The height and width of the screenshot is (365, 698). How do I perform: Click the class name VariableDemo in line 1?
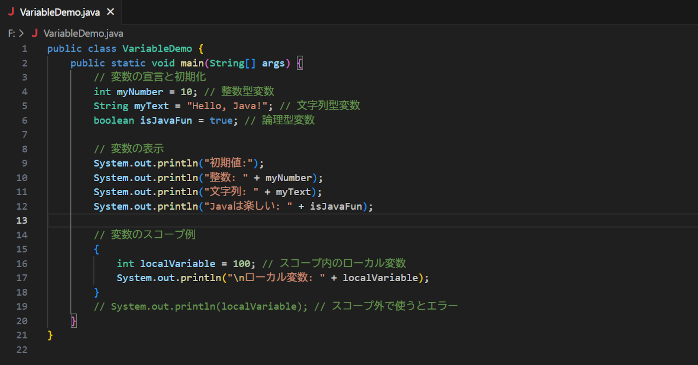pos(157,49)
